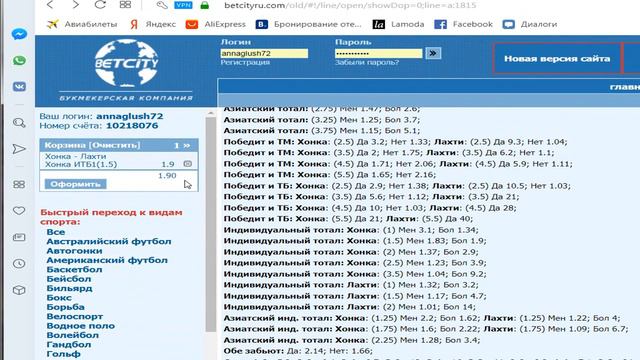Viewport: 640px width, 360px height.
Task: Focus the Логин input field
Action: (264, 53)
